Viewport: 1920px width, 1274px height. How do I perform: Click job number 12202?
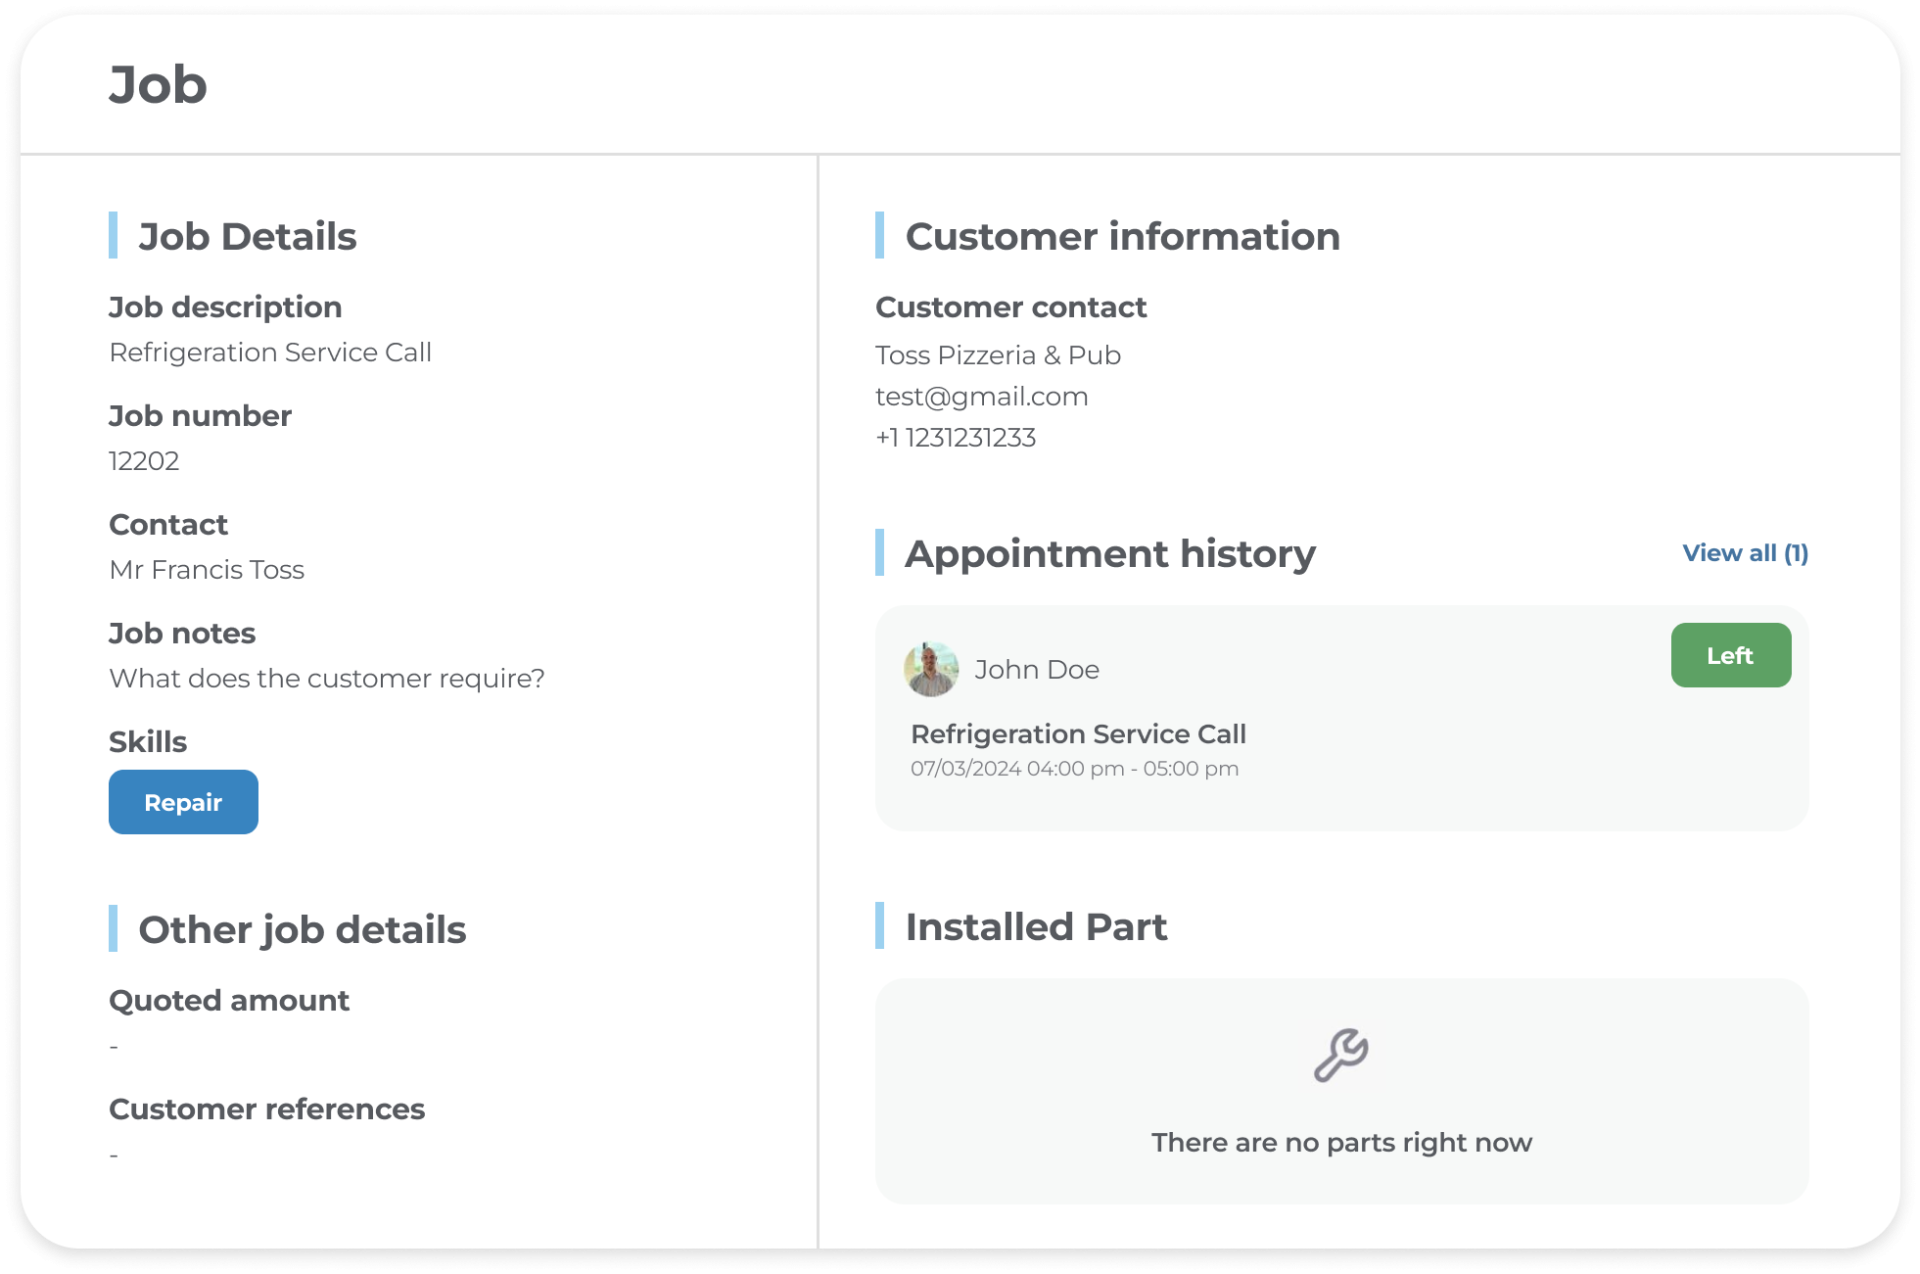[x=144, y=461]
